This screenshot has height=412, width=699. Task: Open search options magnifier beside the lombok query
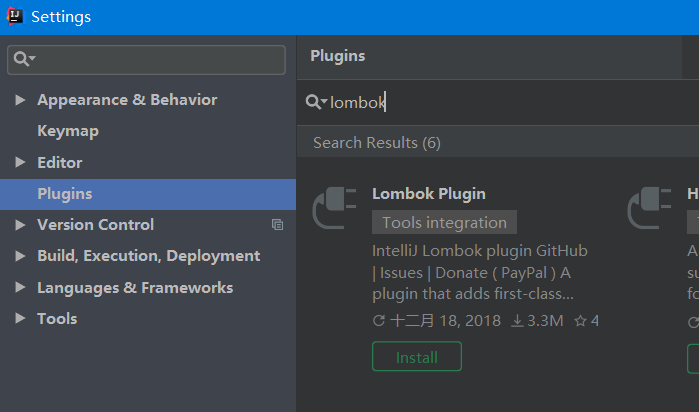point(316,102)
